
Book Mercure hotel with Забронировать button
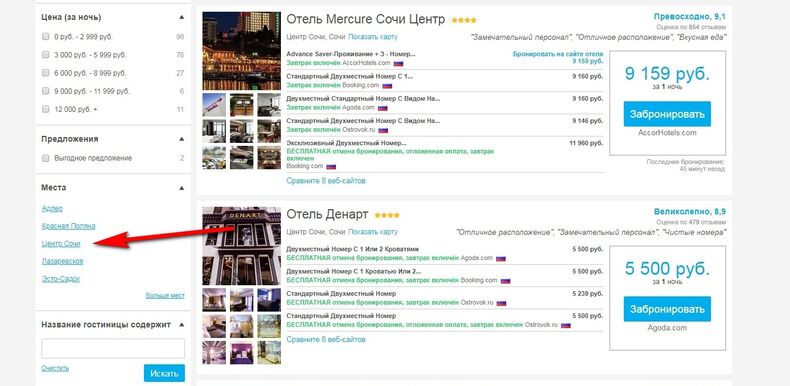(667, 114)
